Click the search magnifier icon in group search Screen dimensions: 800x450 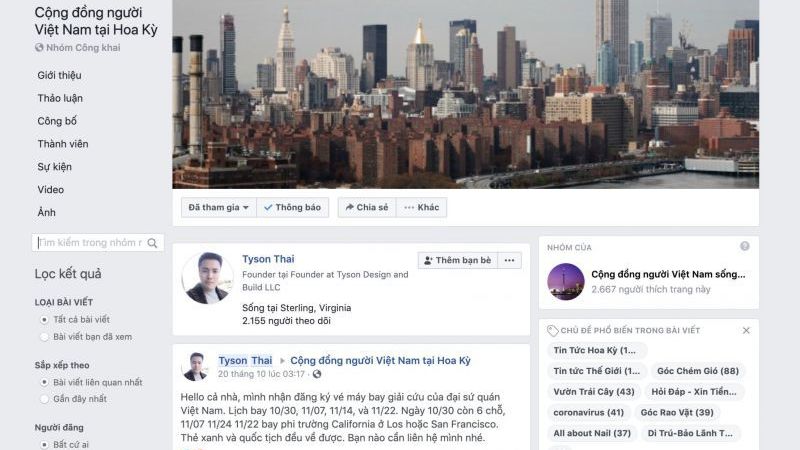tap(152, 243)
